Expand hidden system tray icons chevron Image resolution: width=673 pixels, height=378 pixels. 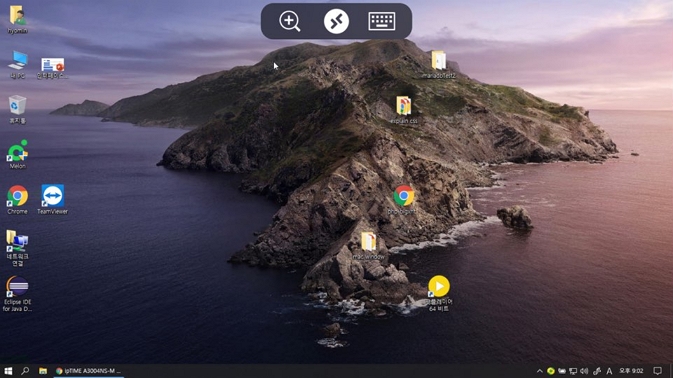(540, 371)
